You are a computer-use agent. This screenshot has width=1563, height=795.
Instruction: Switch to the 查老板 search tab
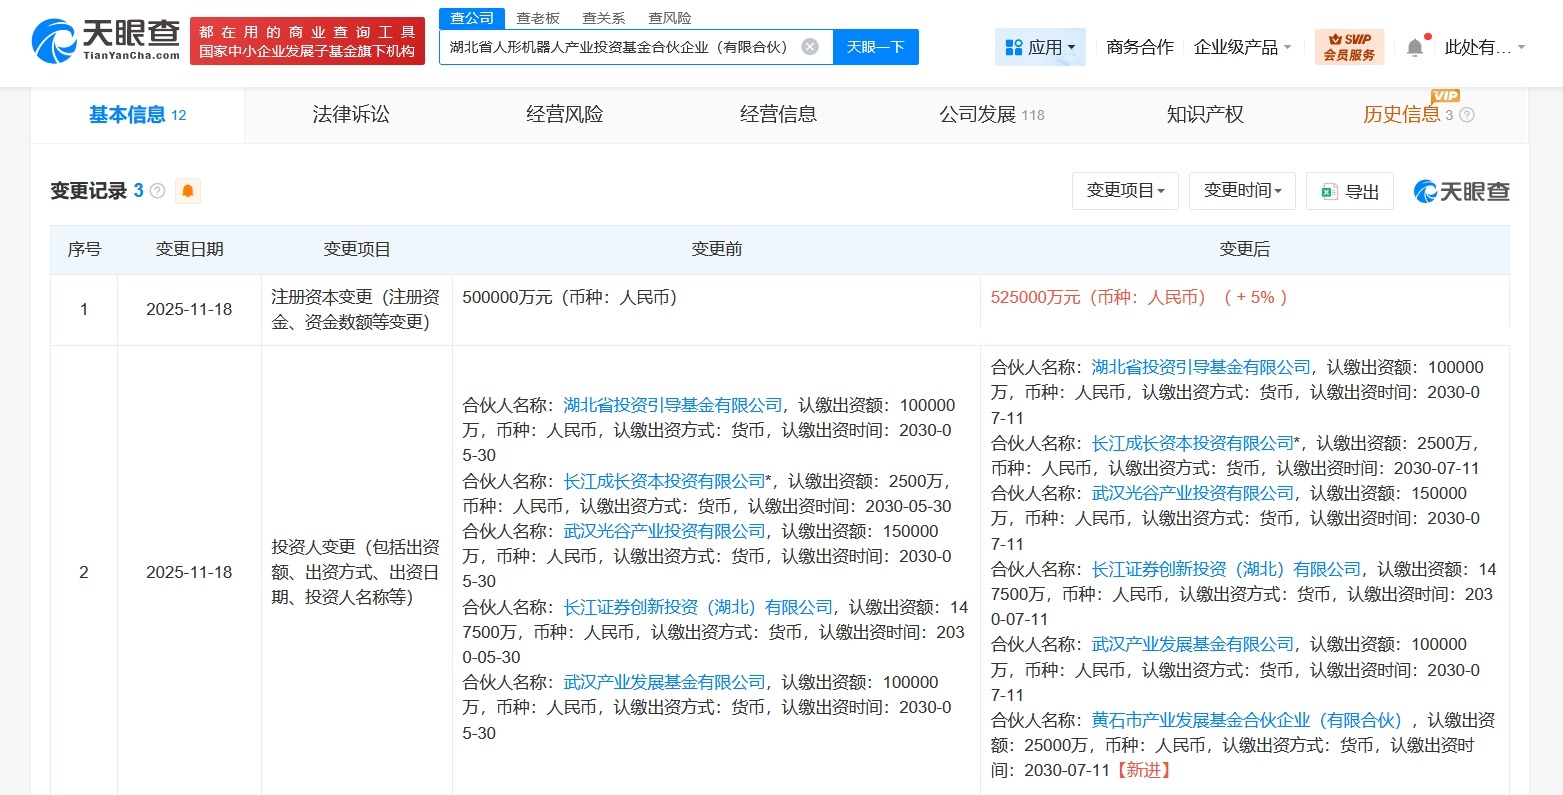[536, 17]
